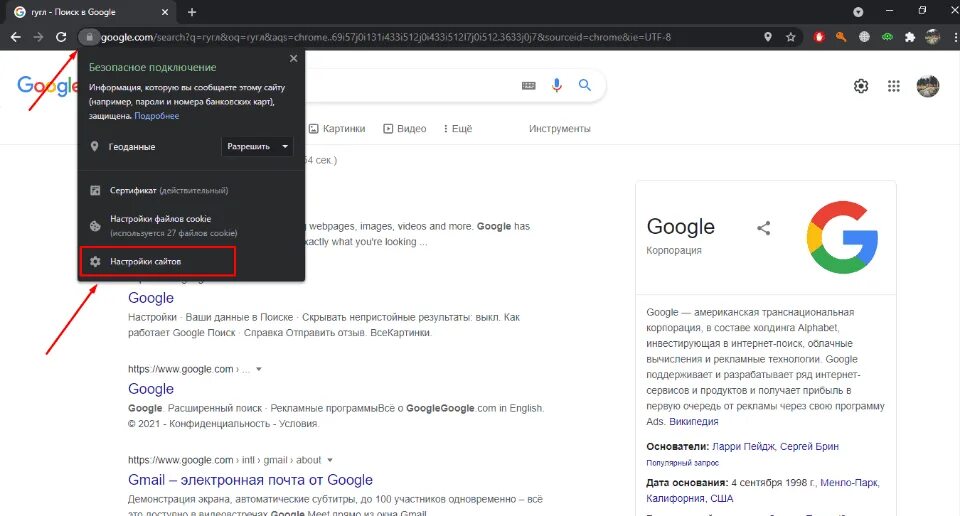960x516 pixels.
Task: Open the Ларри Пейдж link
Action: tap(743, 447)
